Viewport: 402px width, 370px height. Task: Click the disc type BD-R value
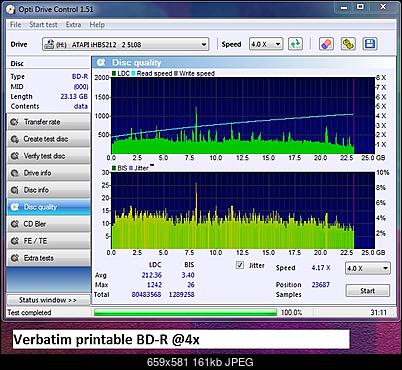tap(80, 77)
